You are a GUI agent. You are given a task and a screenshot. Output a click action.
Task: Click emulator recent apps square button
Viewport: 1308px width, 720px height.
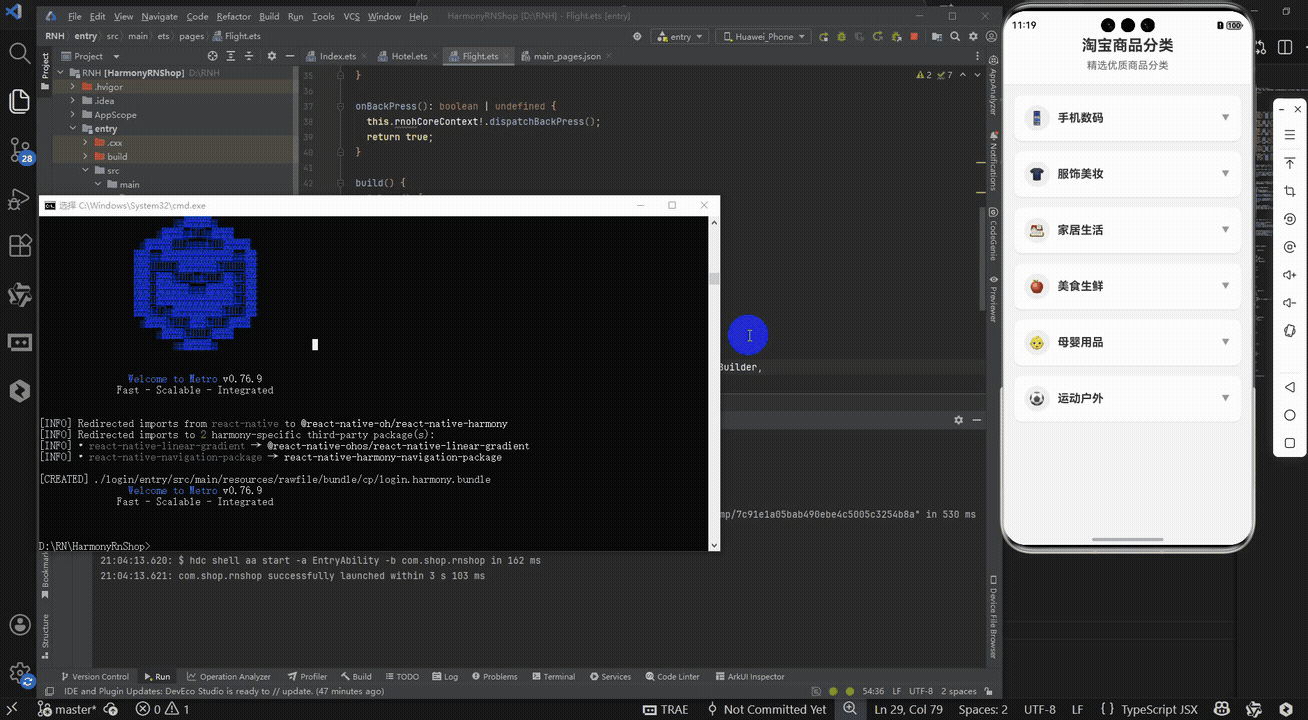click(1290, 443)
